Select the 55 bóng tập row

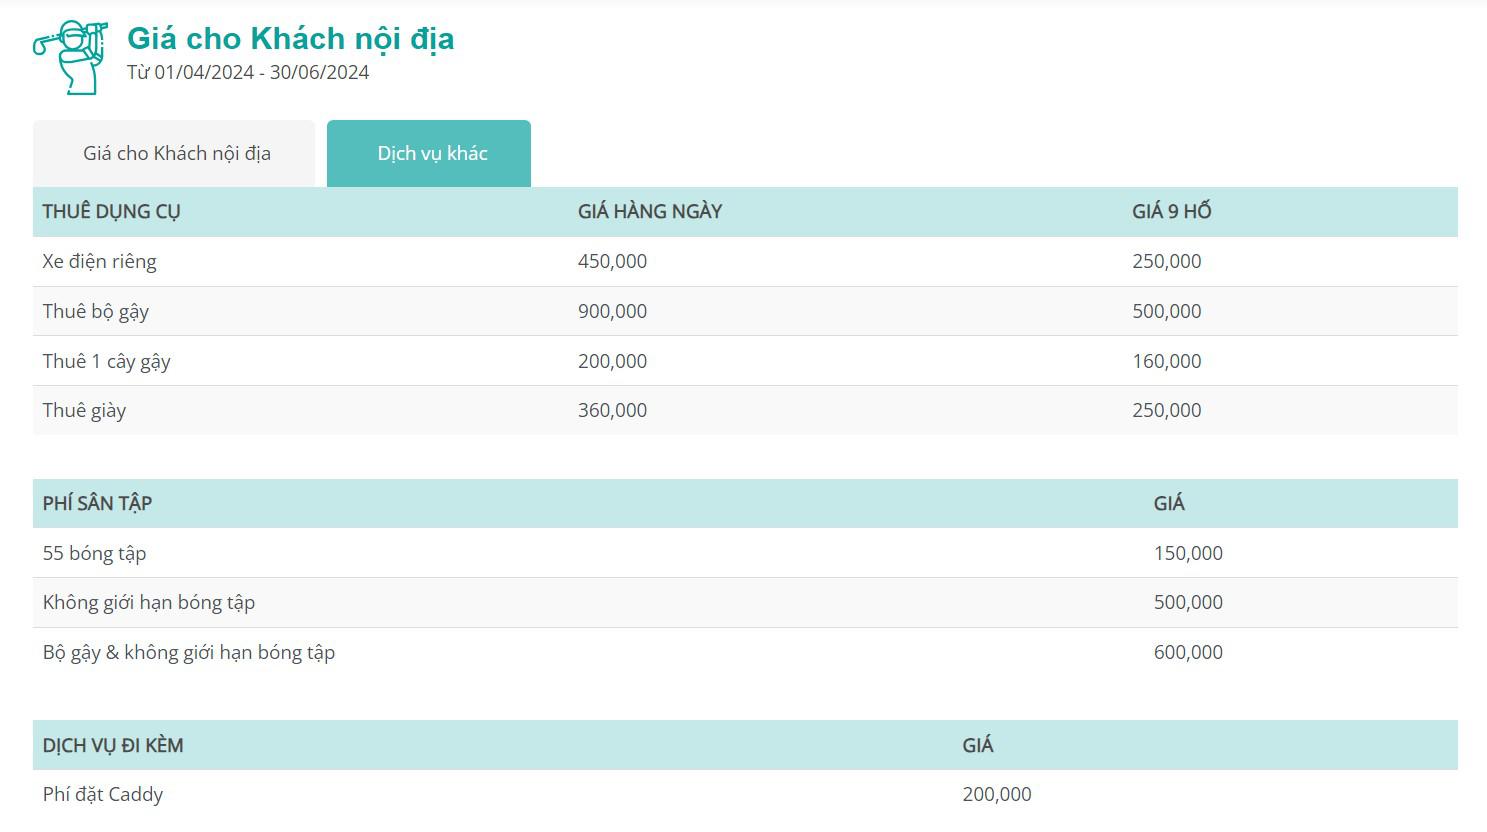tap(94, 553)
